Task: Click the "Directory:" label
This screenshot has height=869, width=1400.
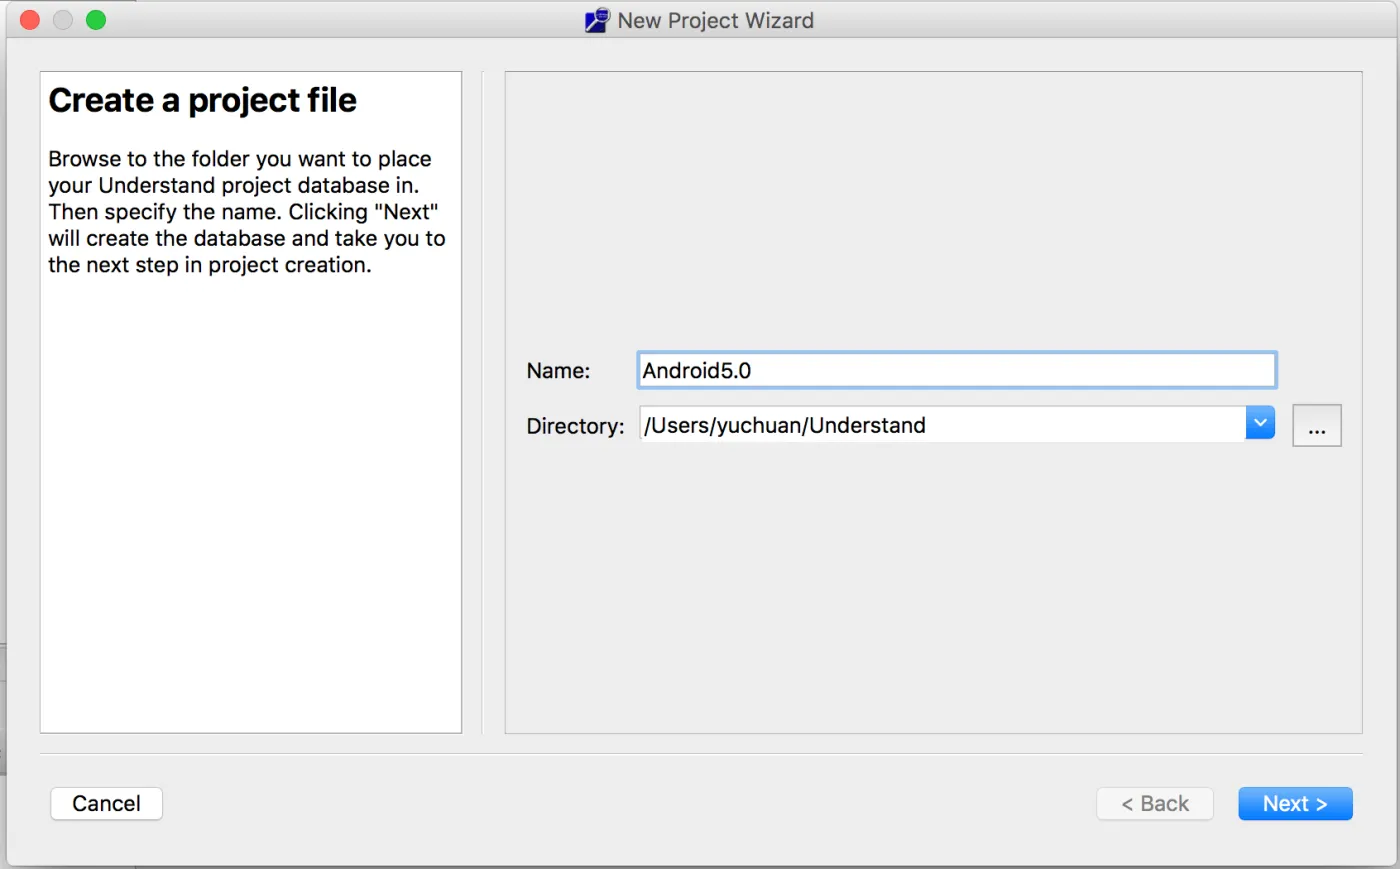Action: 575,426
